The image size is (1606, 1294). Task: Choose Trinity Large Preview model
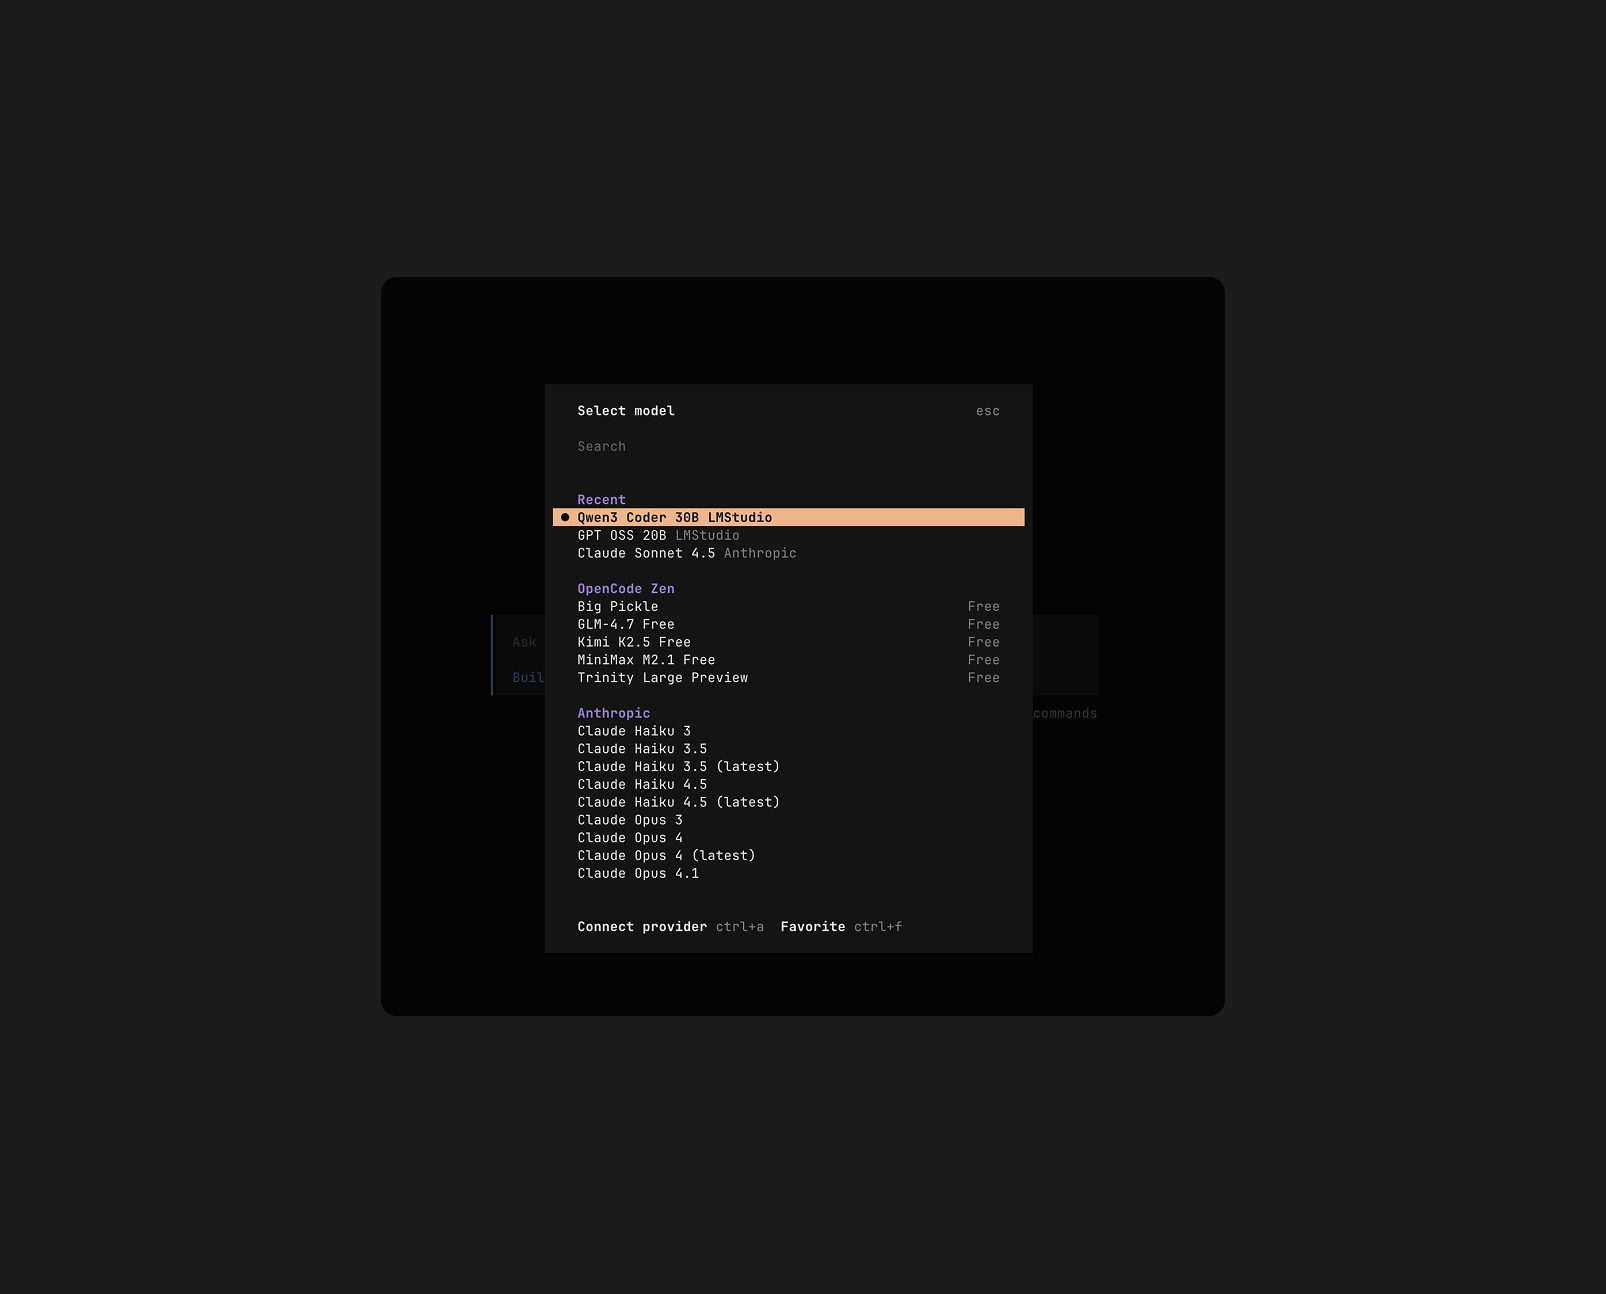pos(662,677)
